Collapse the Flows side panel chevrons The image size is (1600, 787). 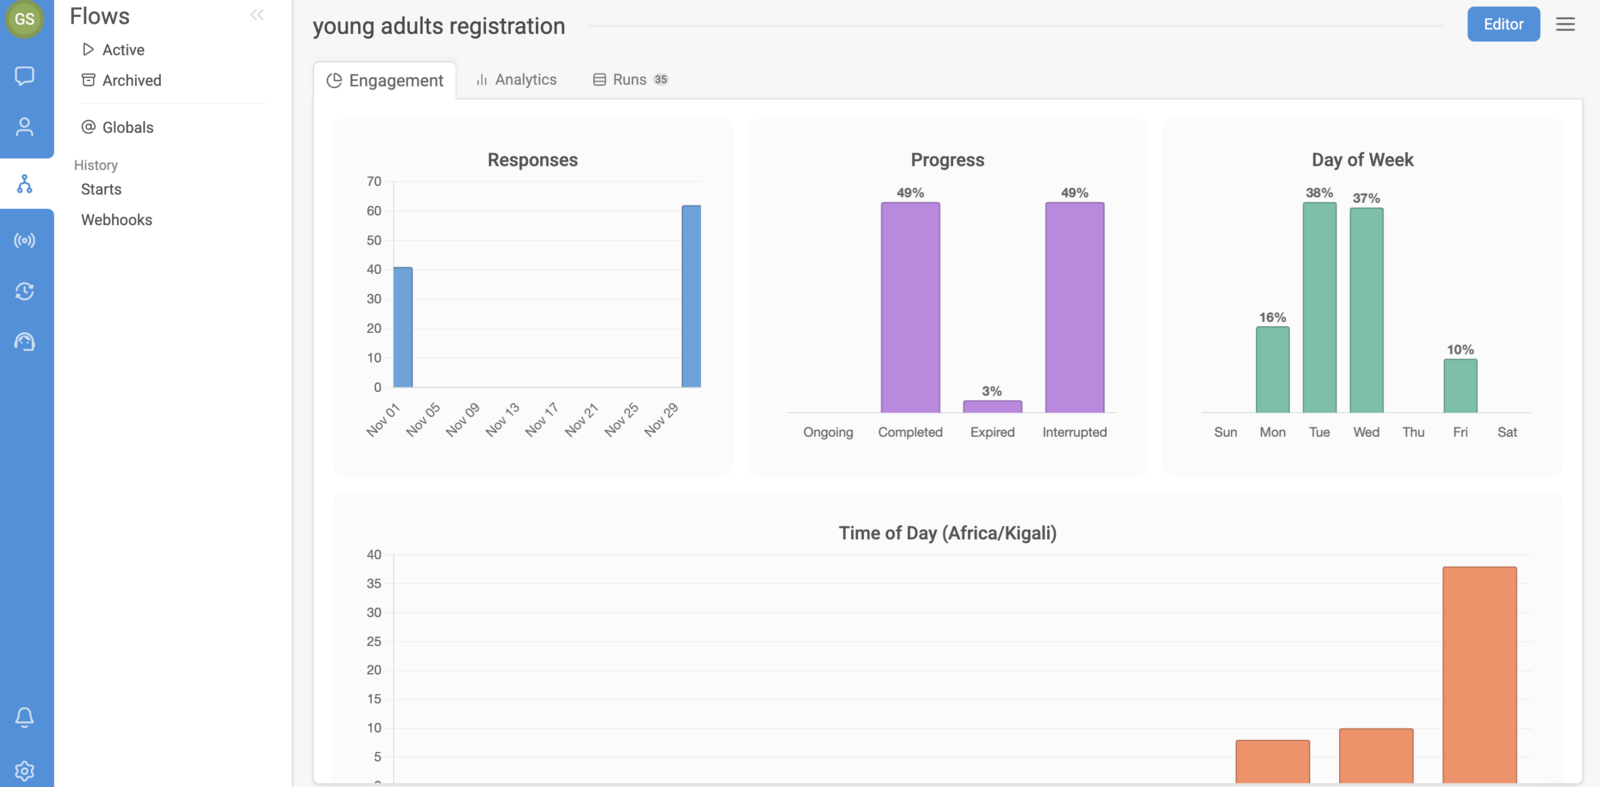pos(257,15)
